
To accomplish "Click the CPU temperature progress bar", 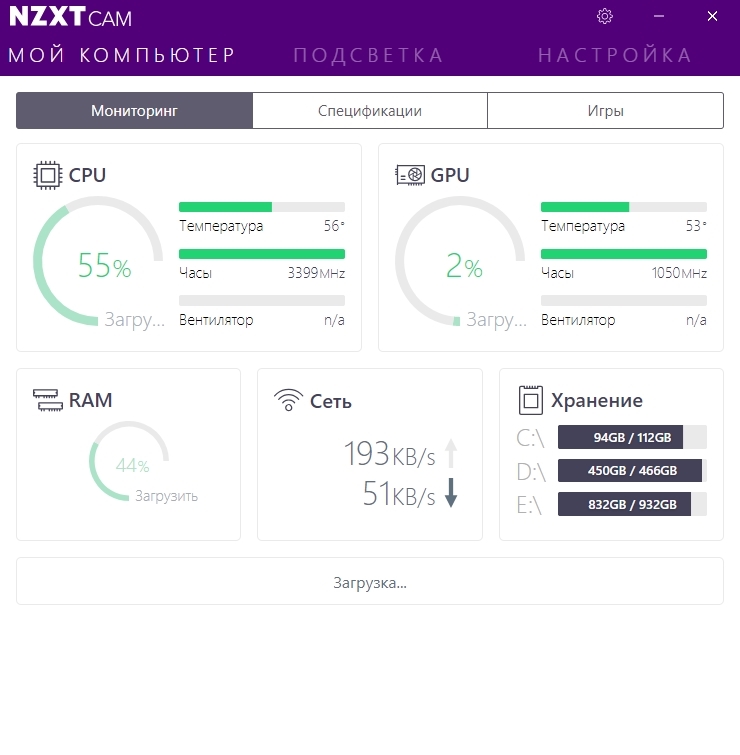I will (261, 207).
